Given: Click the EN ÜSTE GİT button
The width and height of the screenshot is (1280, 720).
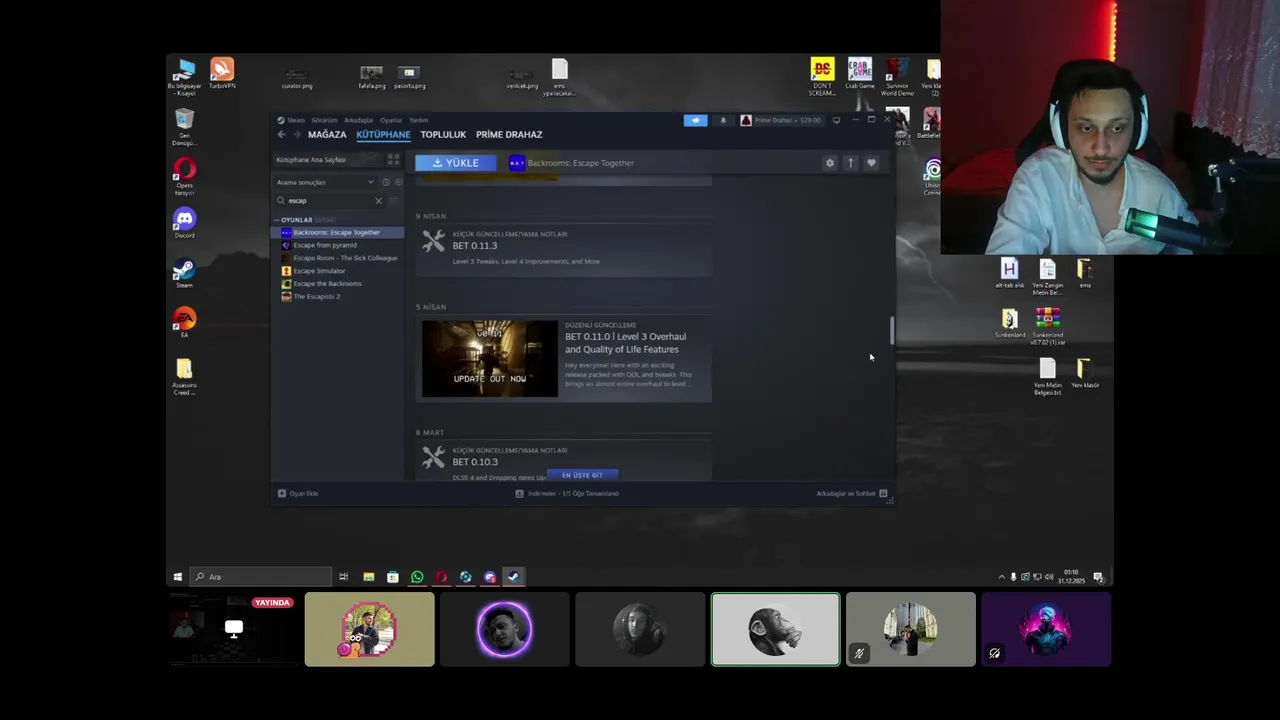Looking at the screenshot, I should pos(582,475).
